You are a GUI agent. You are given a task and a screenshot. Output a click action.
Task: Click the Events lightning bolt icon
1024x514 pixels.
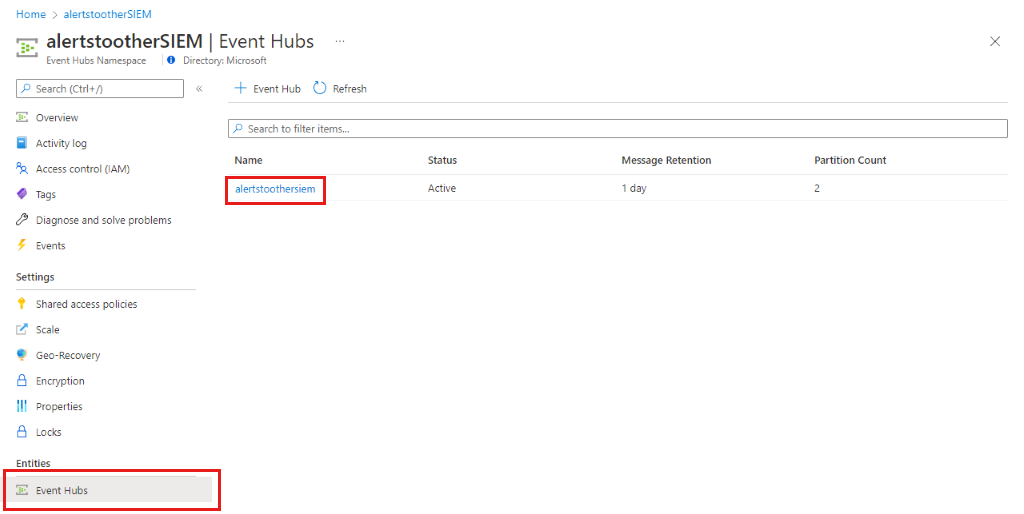tap(22, 245)
